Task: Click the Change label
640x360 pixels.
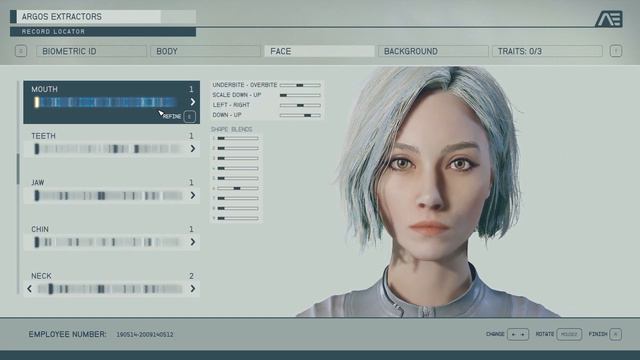Action: [x=495, y=334]
